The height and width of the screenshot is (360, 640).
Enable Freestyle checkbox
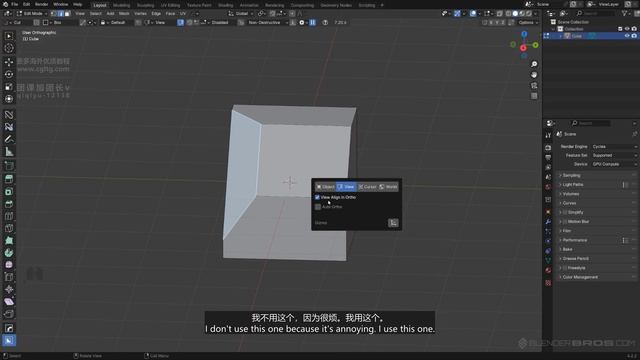coord(565,268)
